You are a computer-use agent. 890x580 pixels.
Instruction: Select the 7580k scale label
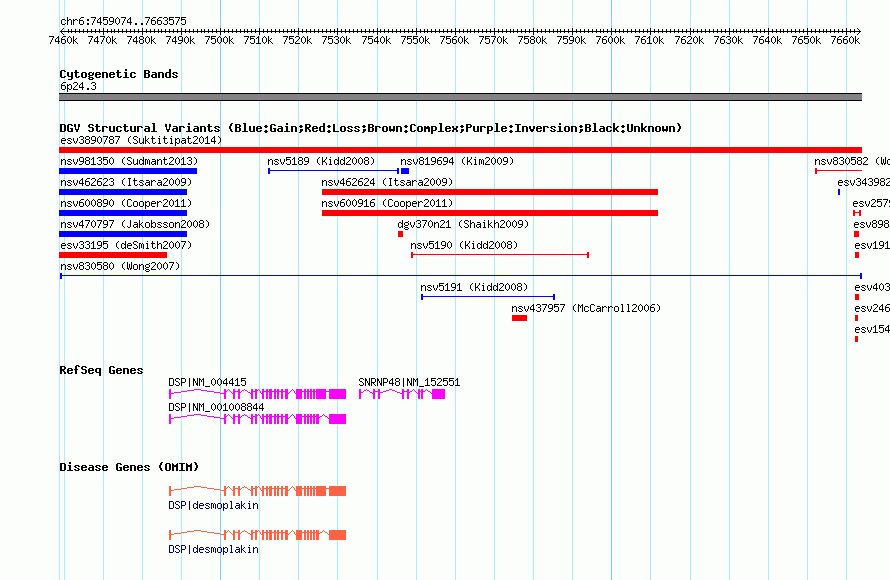point(532,40)
